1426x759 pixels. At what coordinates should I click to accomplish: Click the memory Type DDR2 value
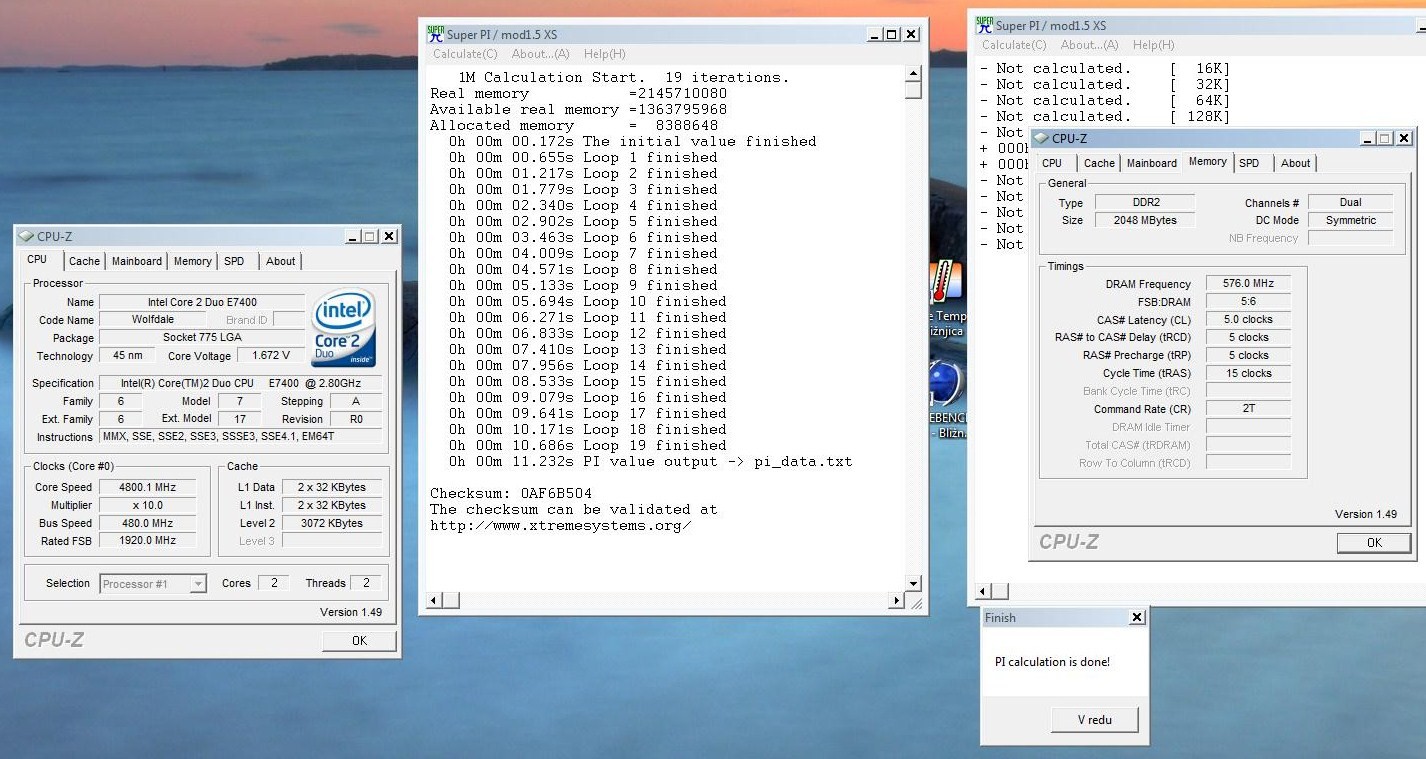click(1144, 202)
